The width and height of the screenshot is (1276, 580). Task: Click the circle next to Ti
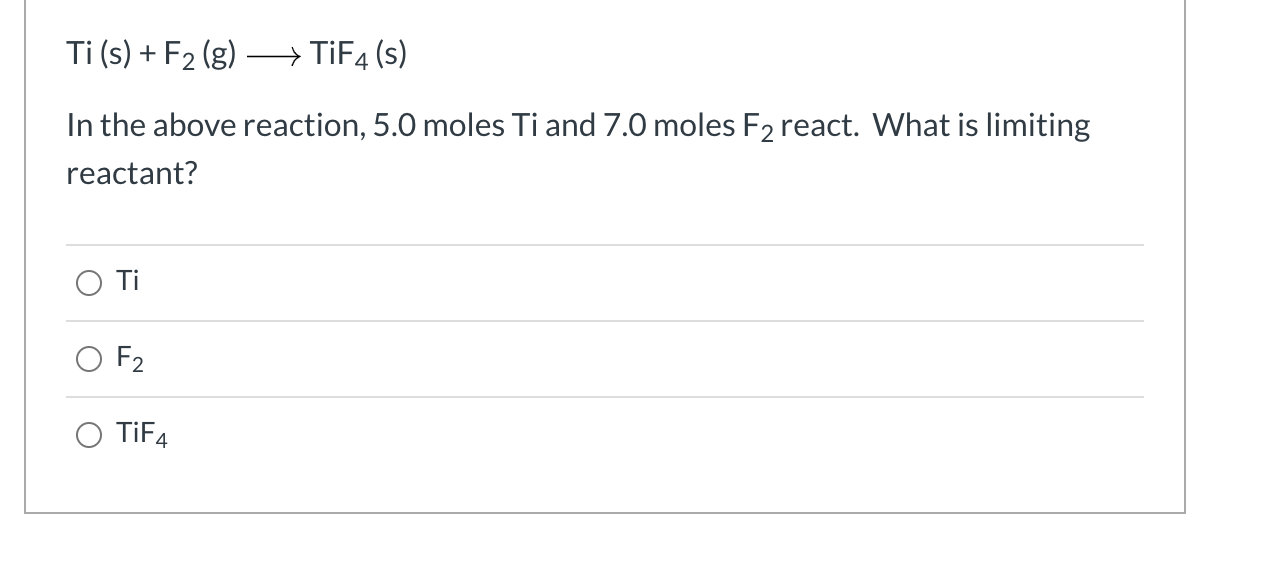click(x=89, y=283)
